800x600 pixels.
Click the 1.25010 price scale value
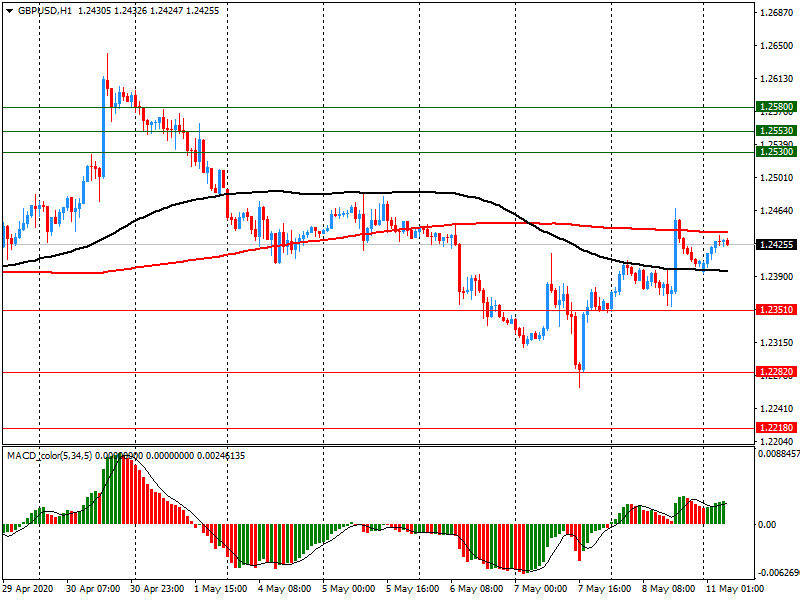pos(777,178)
